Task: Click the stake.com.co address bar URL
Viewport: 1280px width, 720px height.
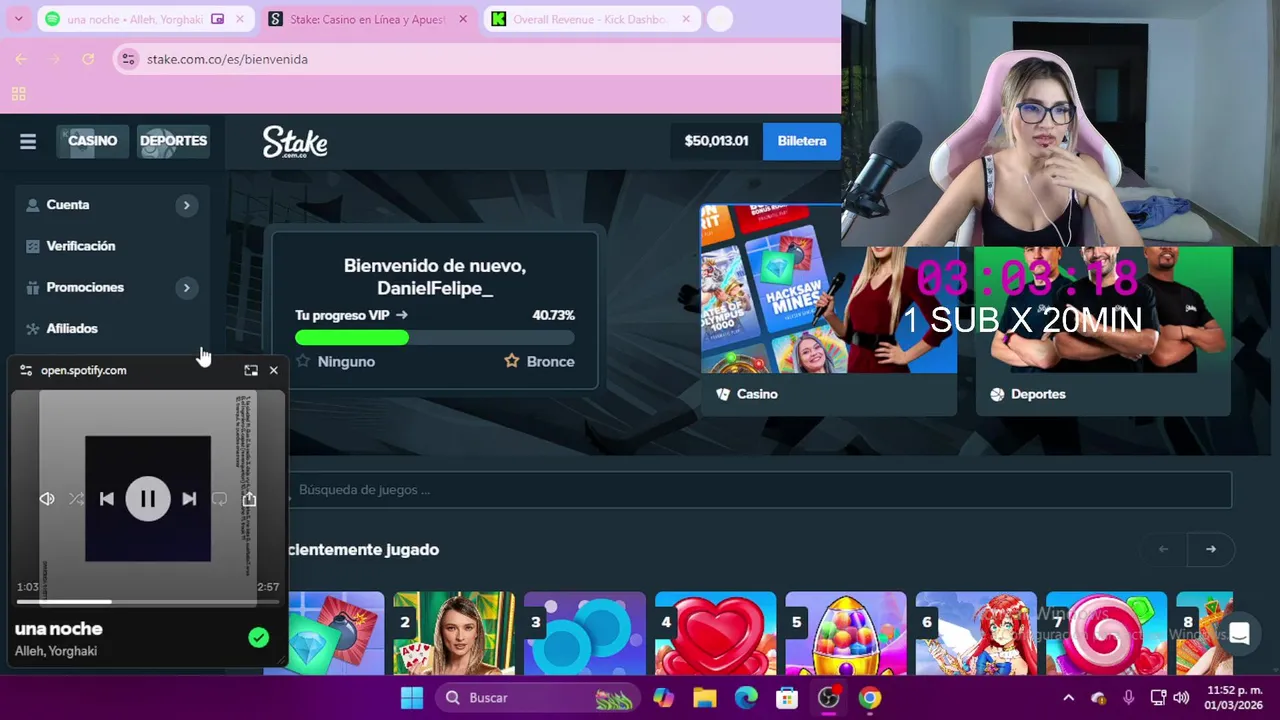Action: pyautogui.click(x=227, y=59)
